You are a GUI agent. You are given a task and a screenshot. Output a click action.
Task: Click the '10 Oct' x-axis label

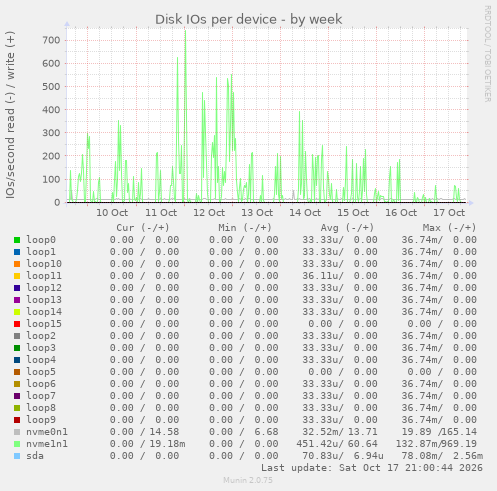click(x=112, y=213)
